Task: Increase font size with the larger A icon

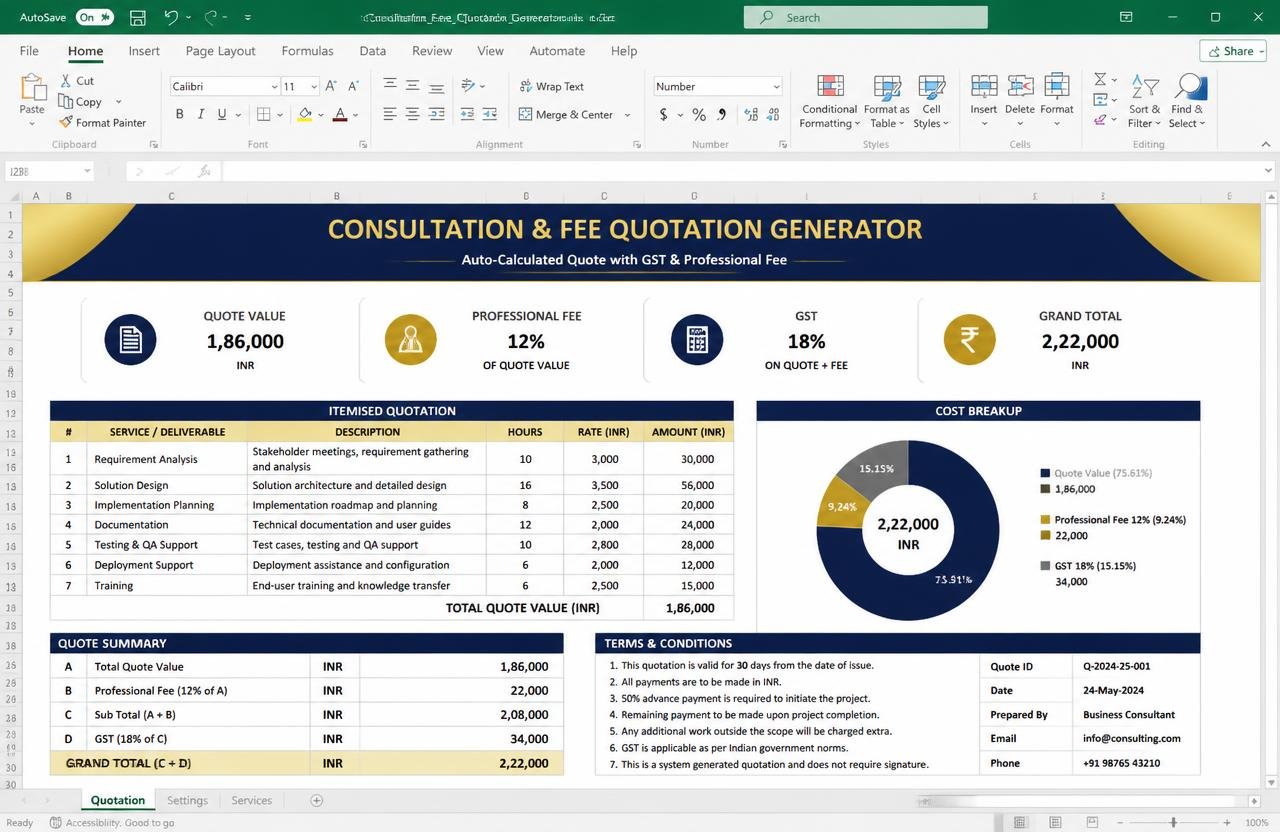Action: [331, 86]
